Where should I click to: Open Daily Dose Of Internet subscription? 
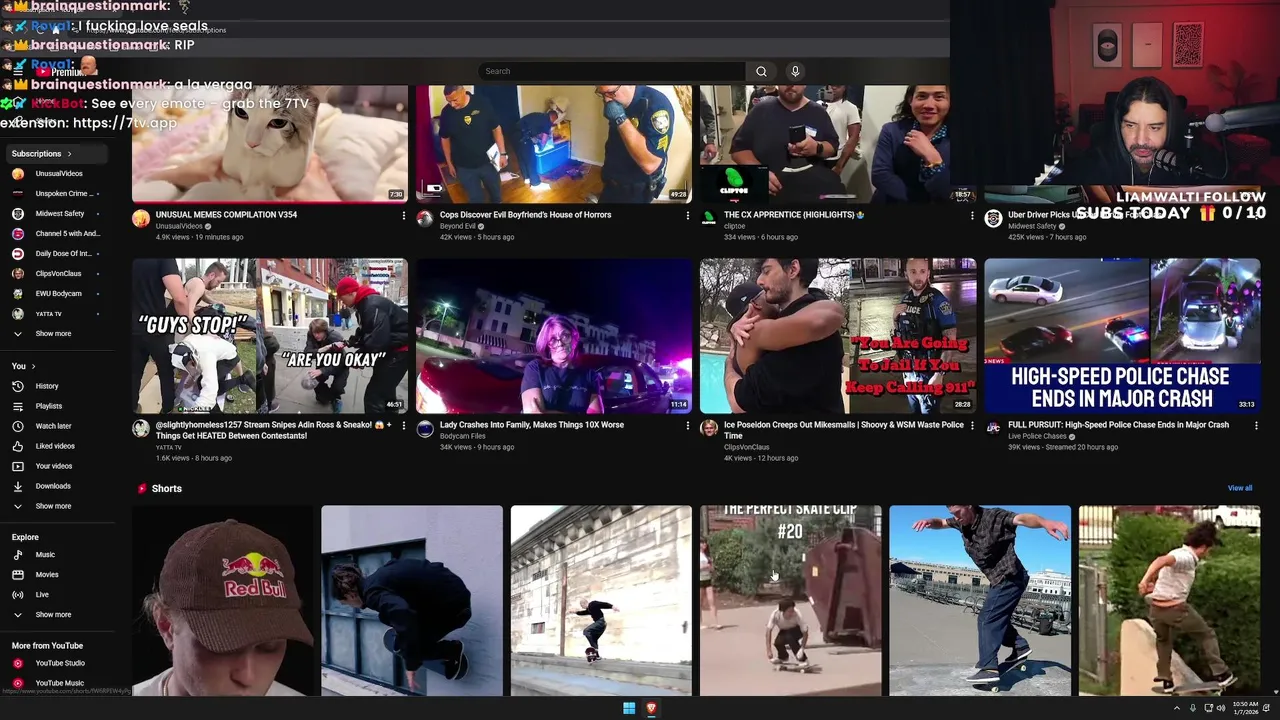click(63, 254)
